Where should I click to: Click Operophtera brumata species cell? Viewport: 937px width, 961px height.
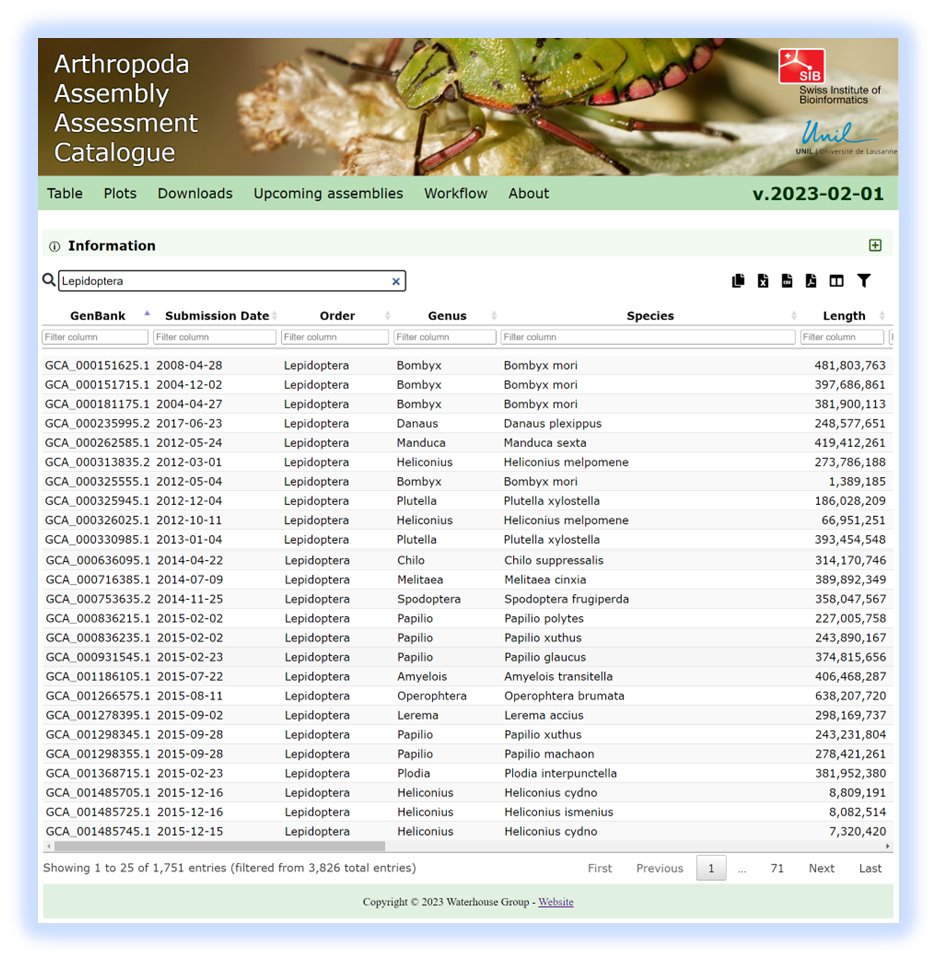coord(564,696)
